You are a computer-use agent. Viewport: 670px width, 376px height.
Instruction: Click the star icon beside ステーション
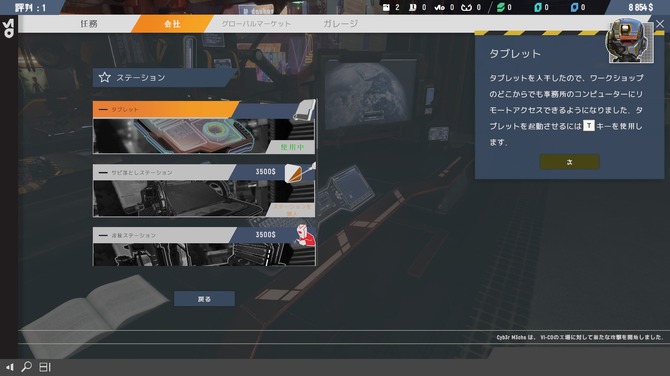point(104,77)
